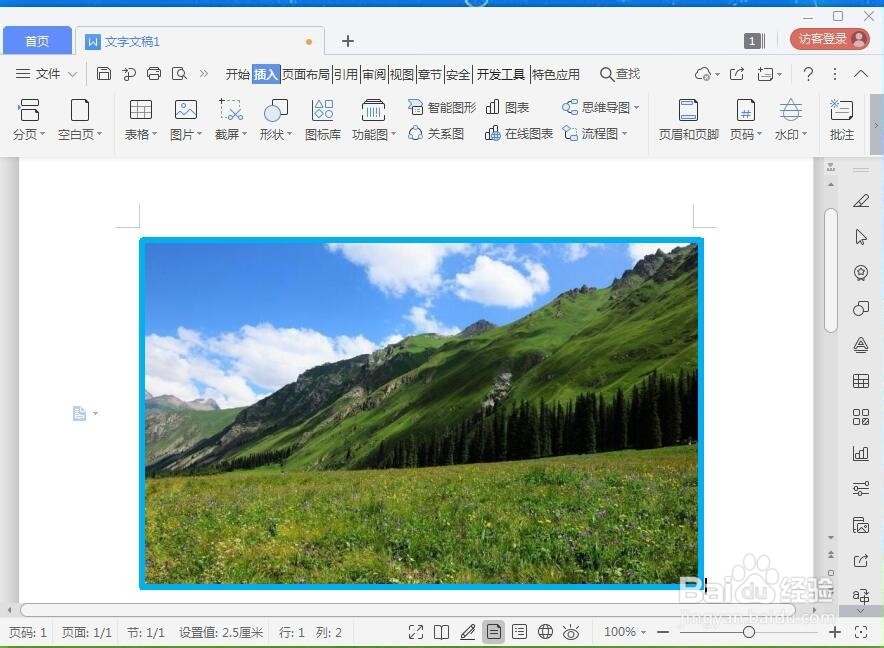884x648 pixels.
Task: Collapse the ribbon with up chevron
Action: click(x=861, y=74)
